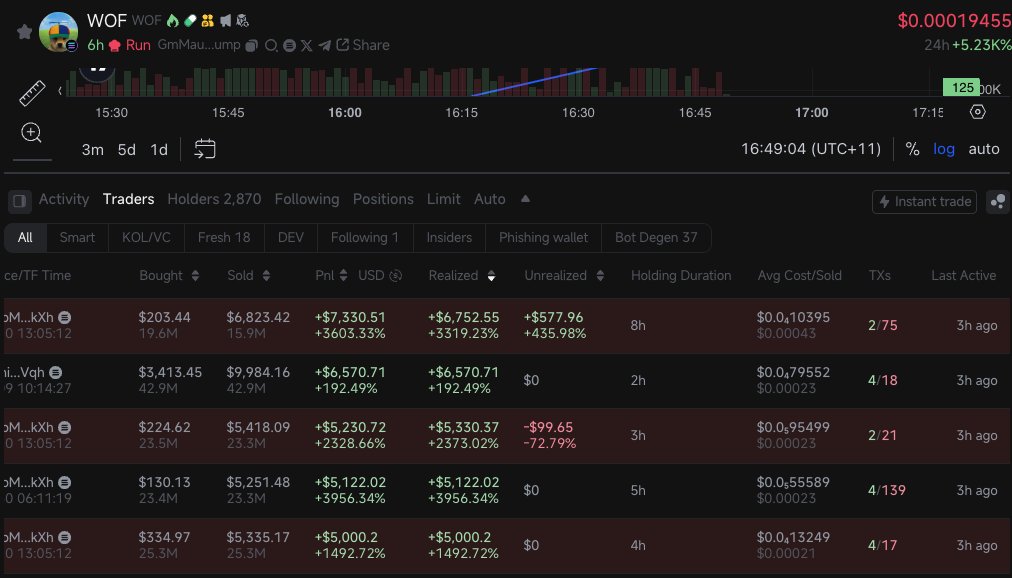Switch to the Traders tab
Image resolution: width=1012 pixels, height=578 pixels.
point(128,199)
